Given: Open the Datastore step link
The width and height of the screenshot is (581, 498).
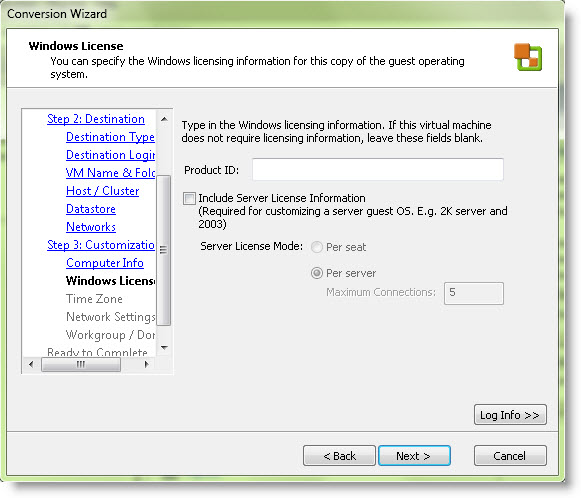Looking at the screenshot, I should coord(91,209).
